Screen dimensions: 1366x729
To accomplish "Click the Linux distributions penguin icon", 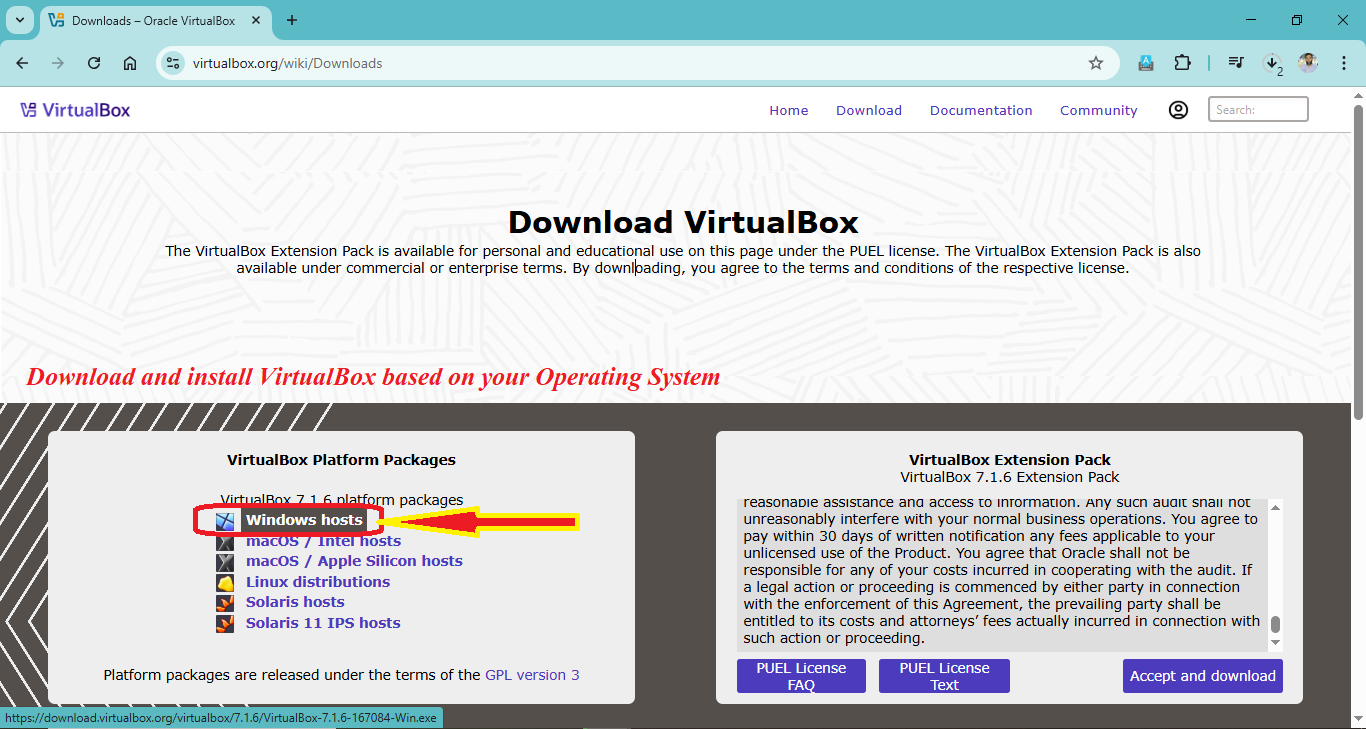I will tap(226, 583).
